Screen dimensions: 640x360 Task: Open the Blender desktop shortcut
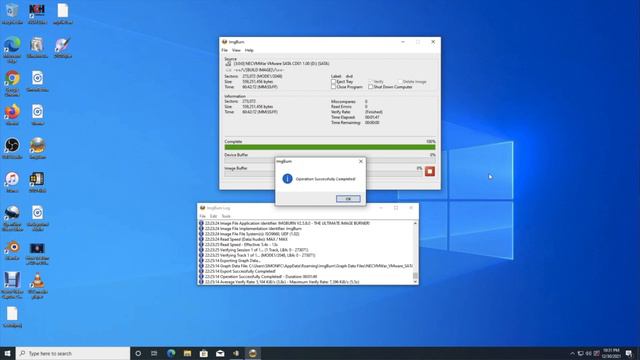click(12, 250)
